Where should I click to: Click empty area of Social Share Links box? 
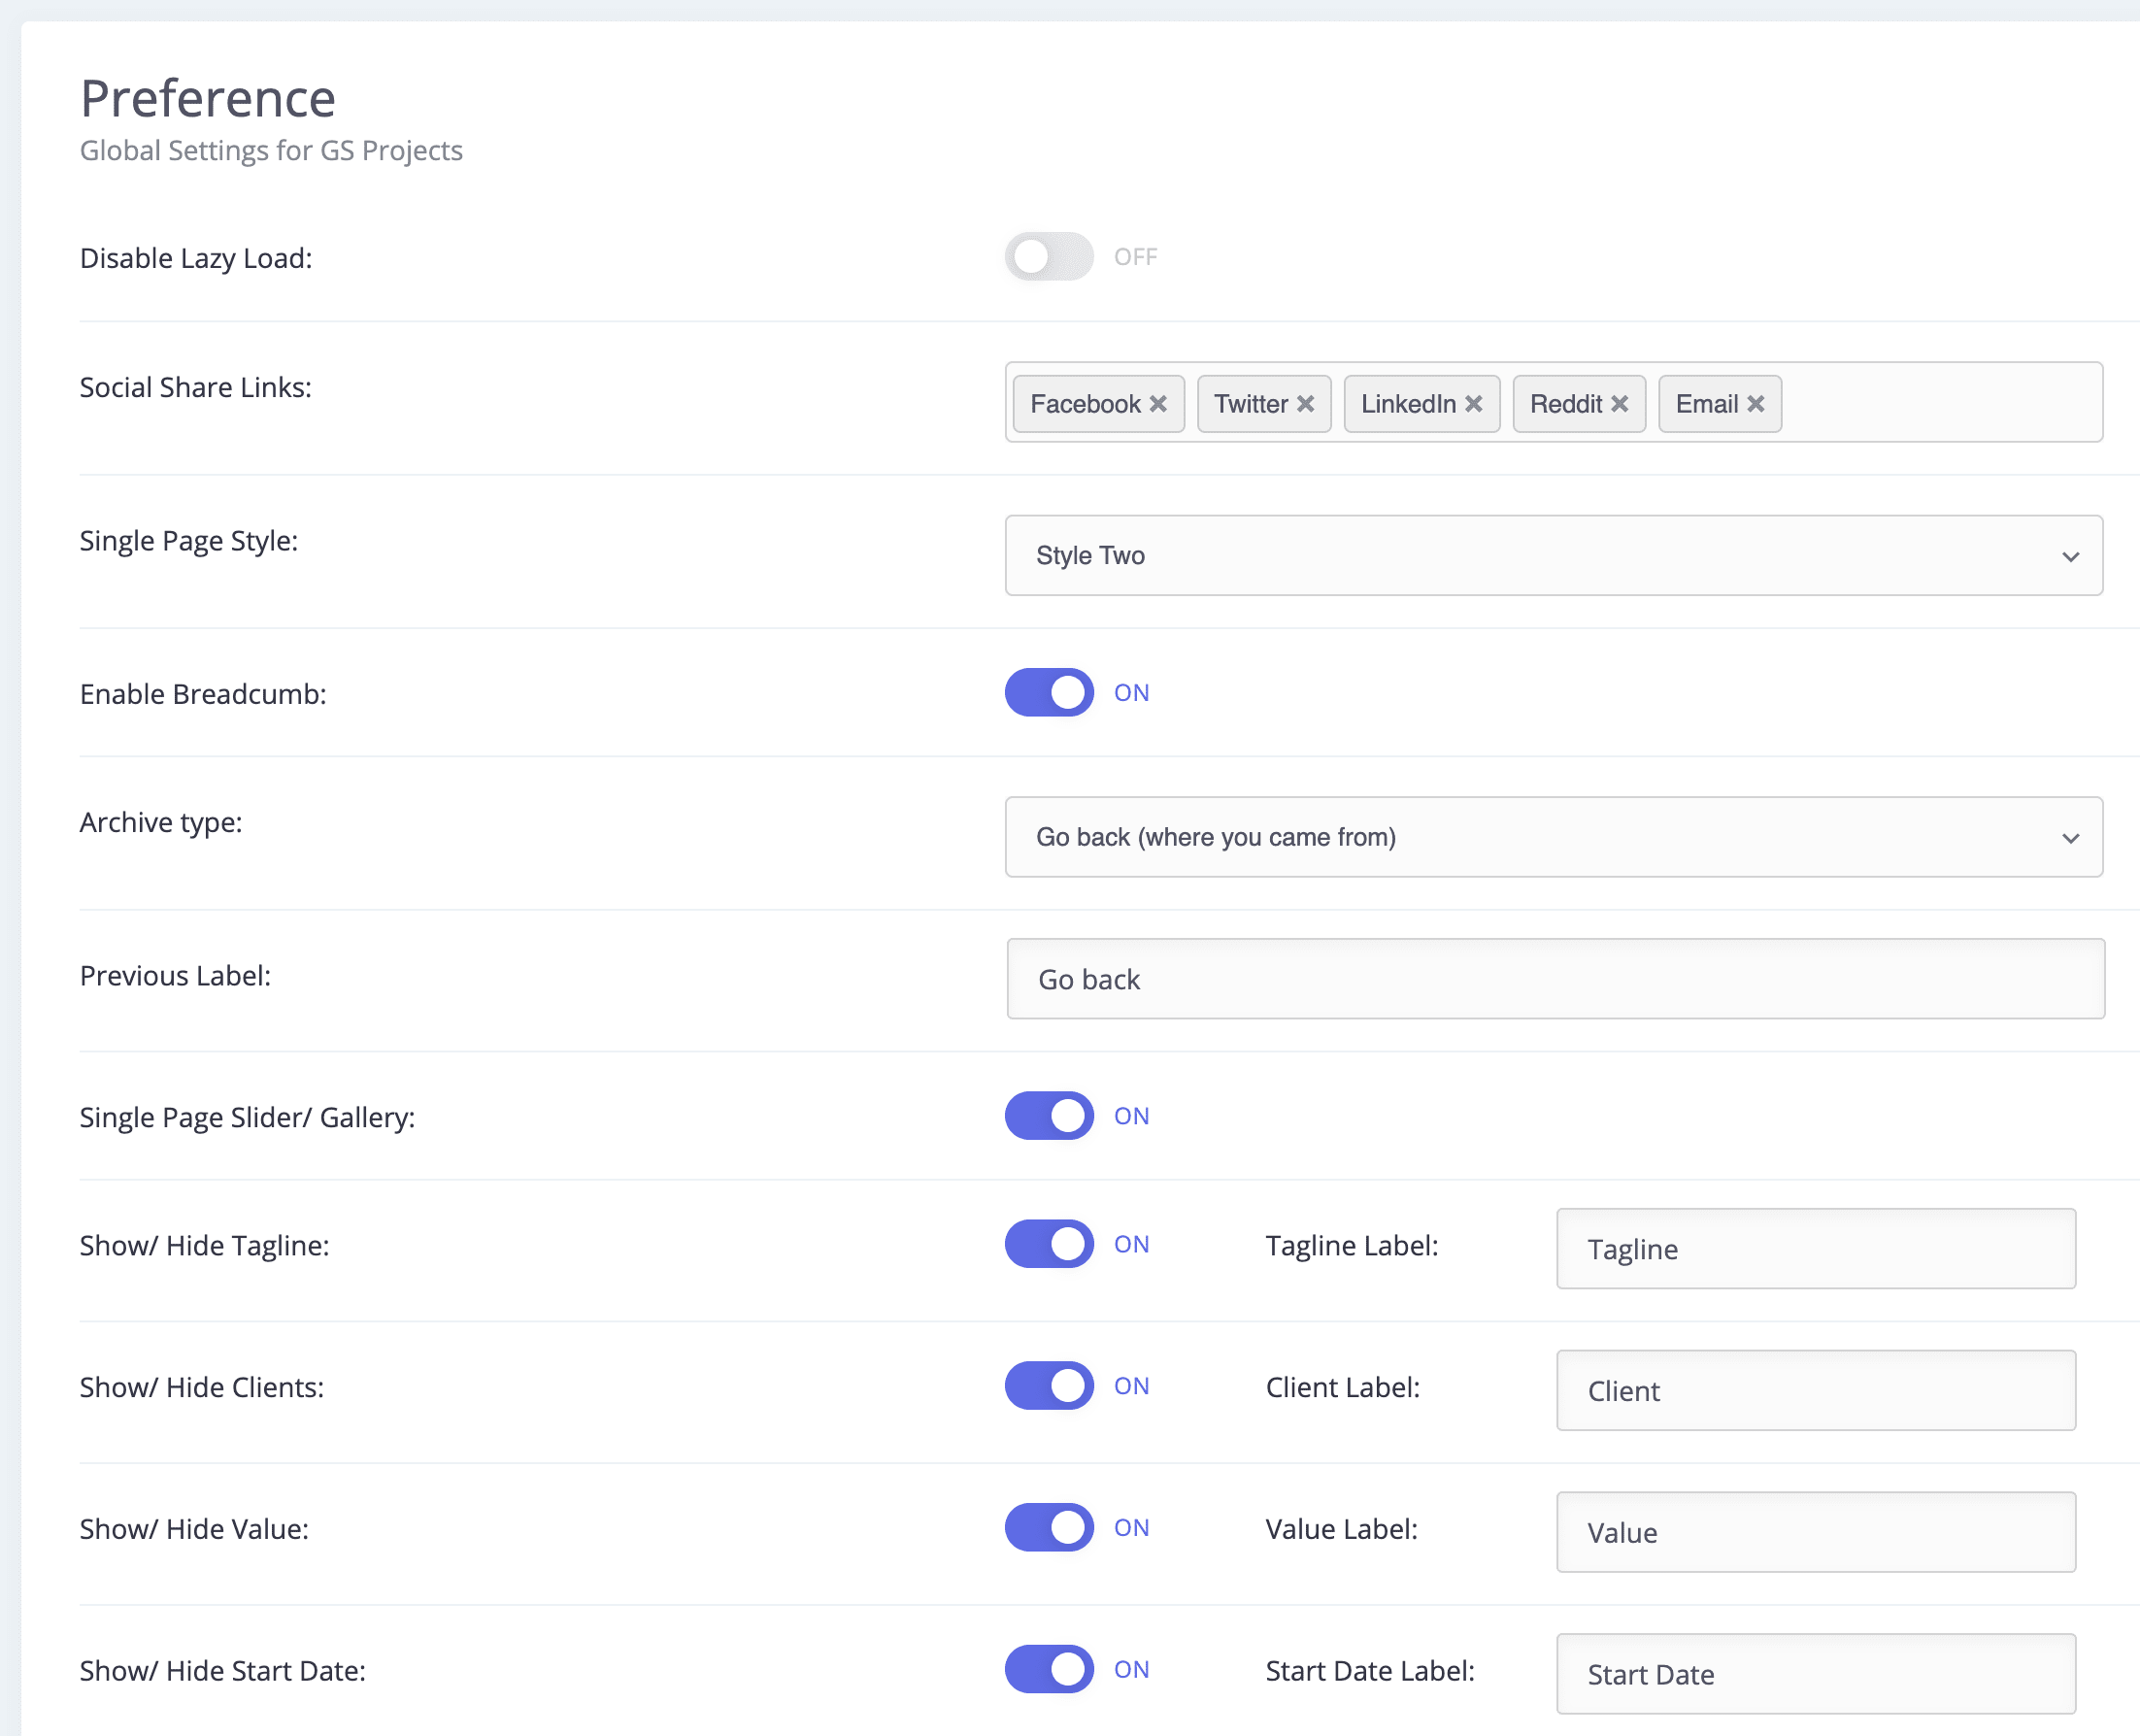tap(1940, 403)
